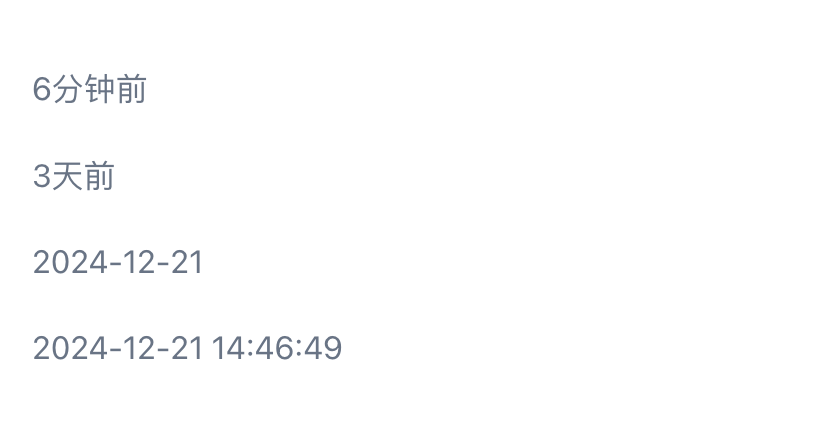This screenshot has height=430, width=838.
Task: Click the date-only "2024-12-21" line
Action: [x=118, y=262]
